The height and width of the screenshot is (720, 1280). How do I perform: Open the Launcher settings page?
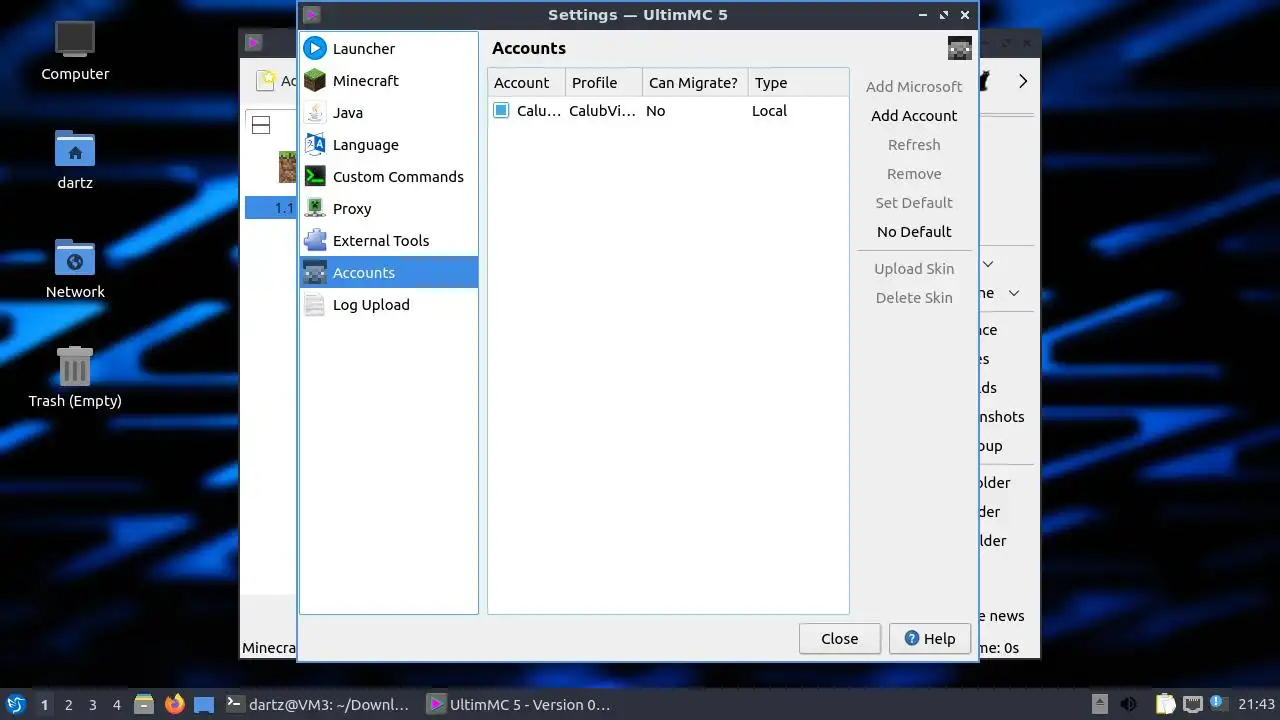[389, 48]
